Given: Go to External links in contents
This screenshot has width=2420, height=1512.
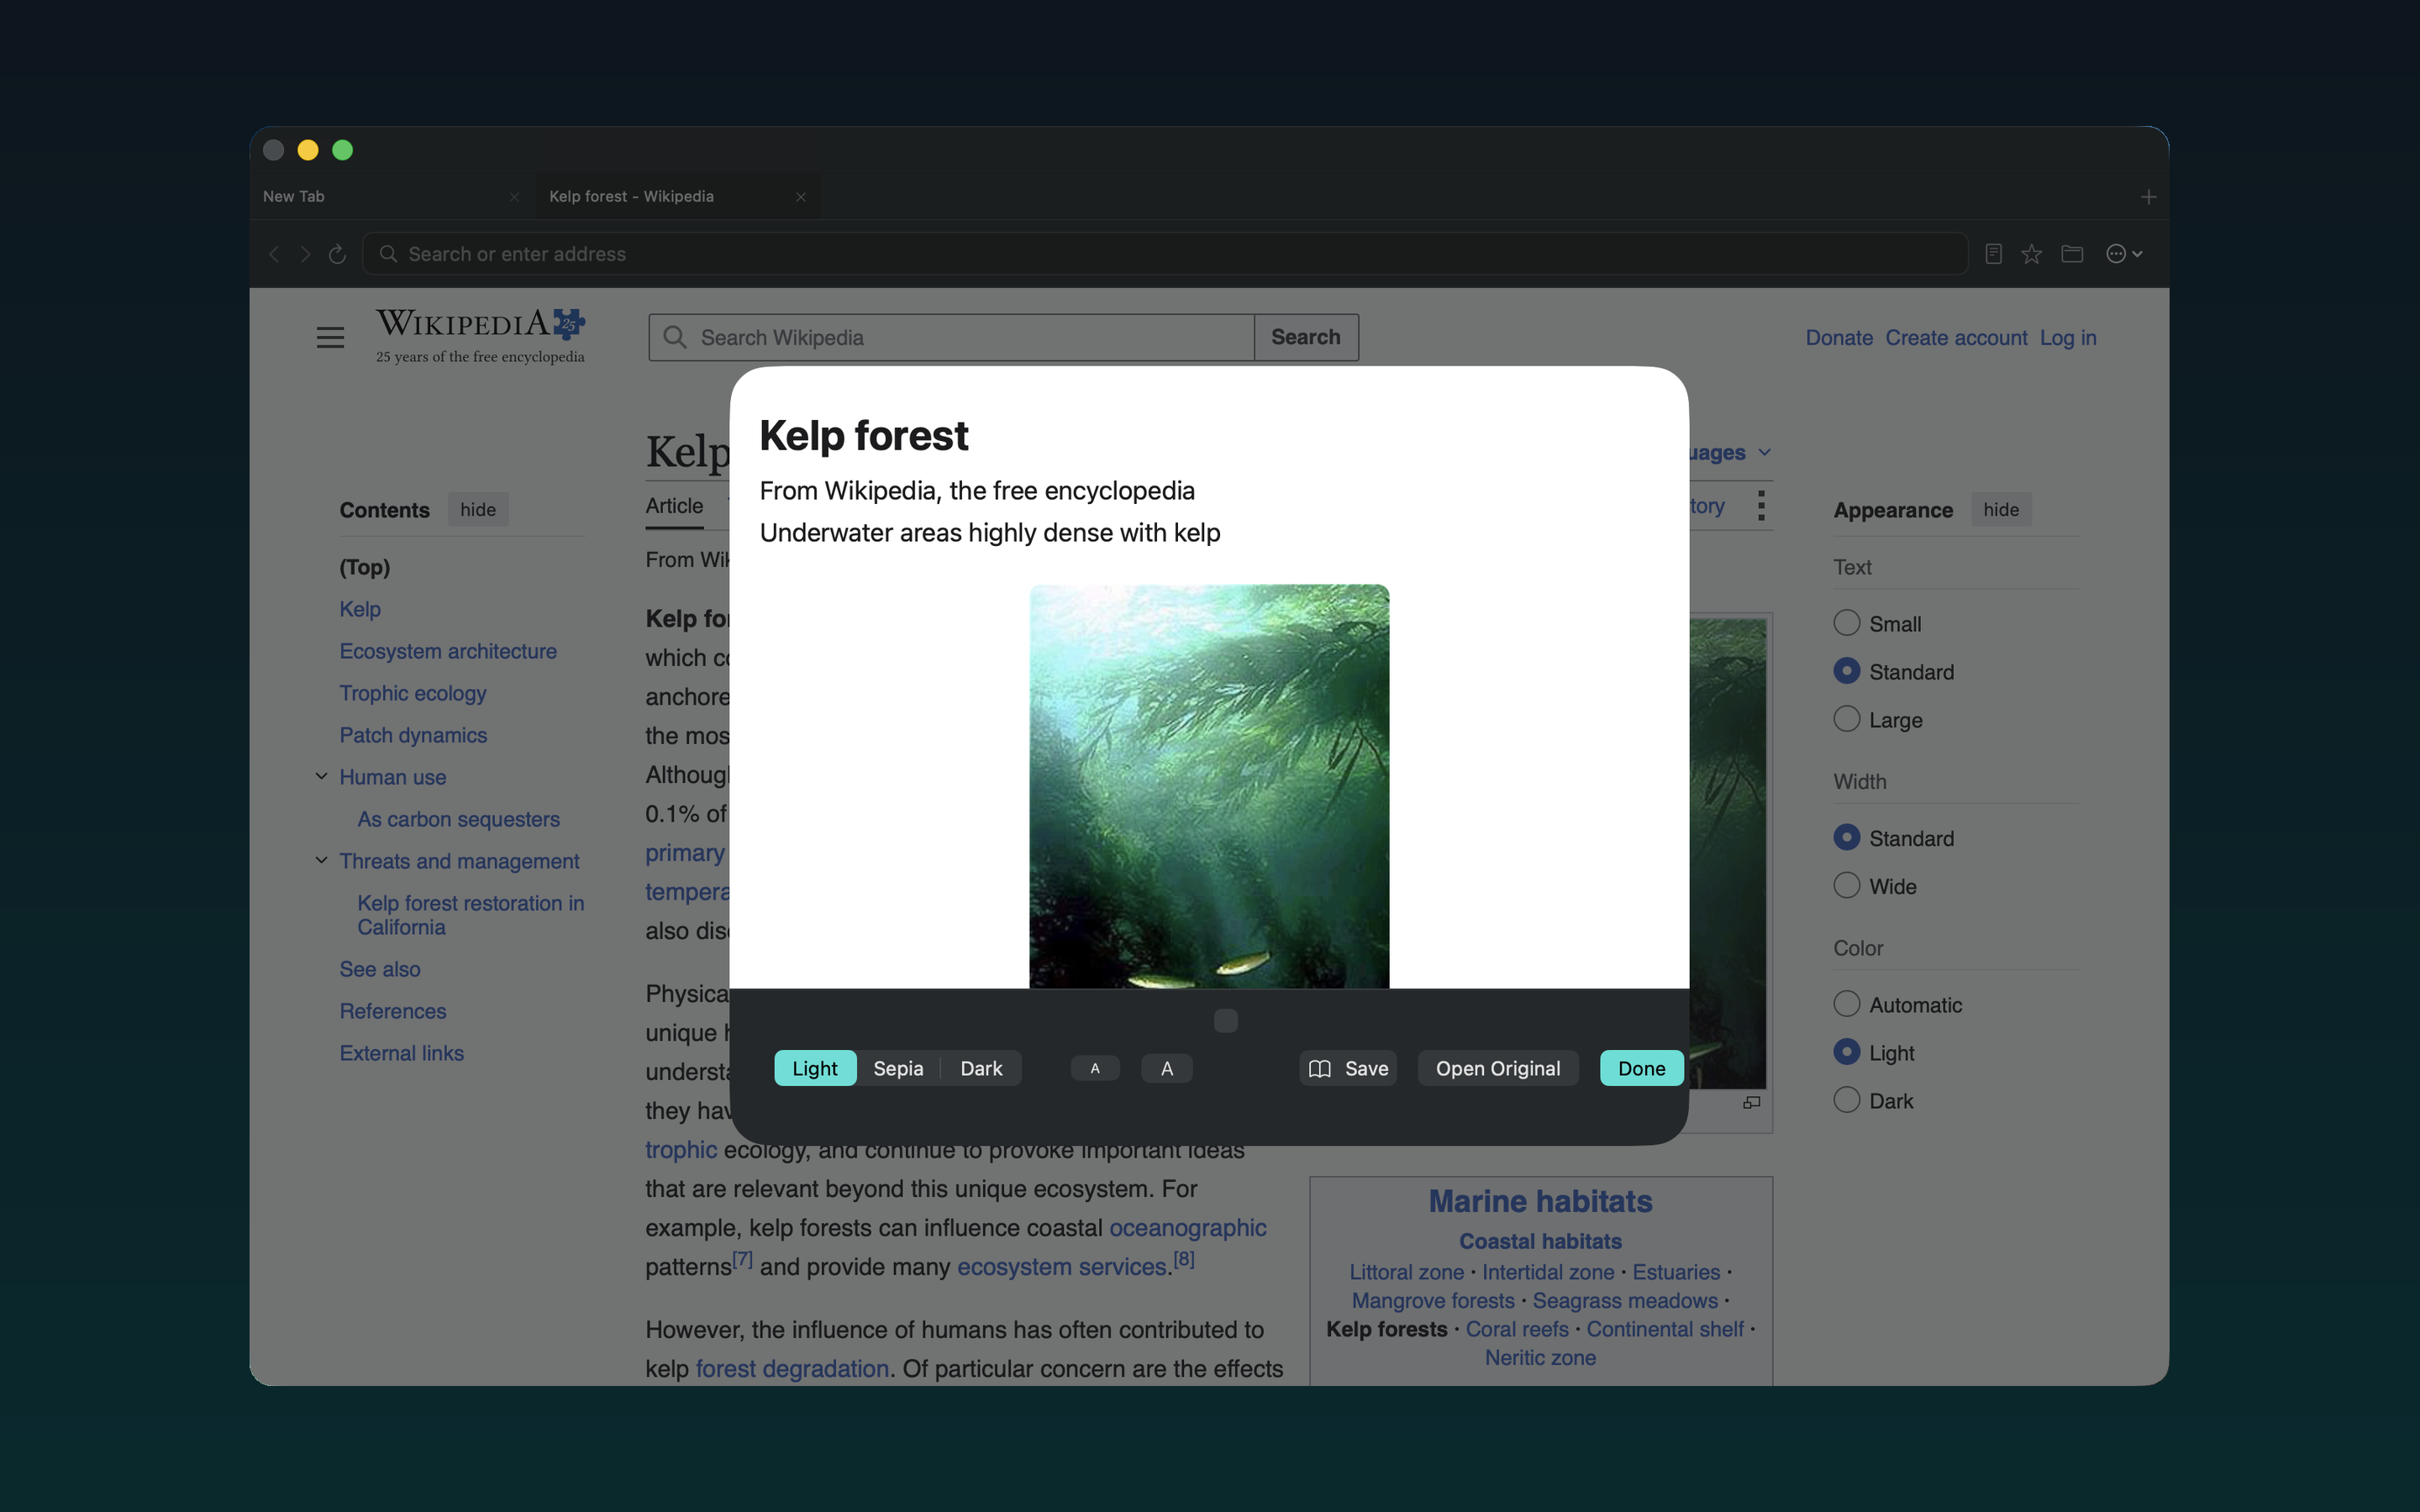Looking at the screenshot, I should 401,1053.
